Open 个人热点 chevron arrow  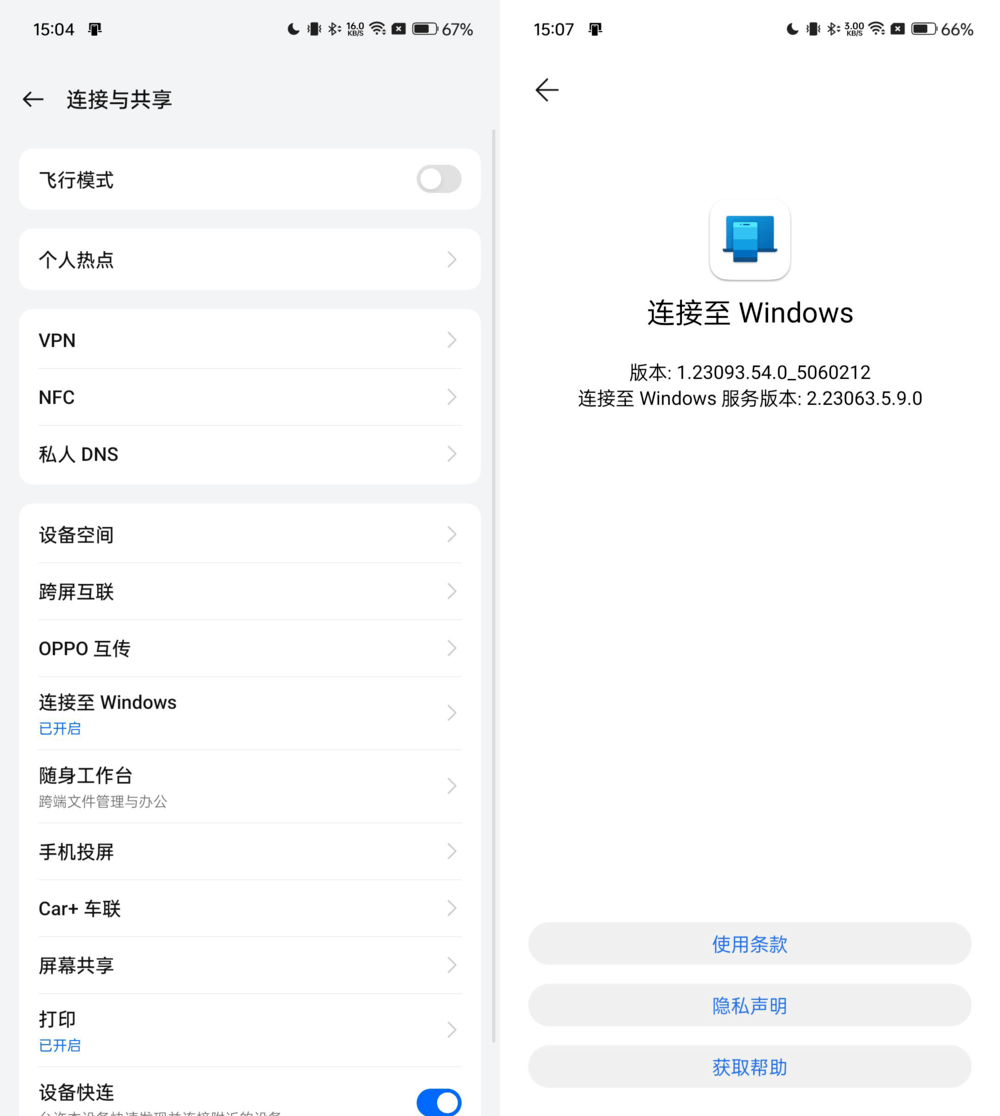[x=452, y=260]
